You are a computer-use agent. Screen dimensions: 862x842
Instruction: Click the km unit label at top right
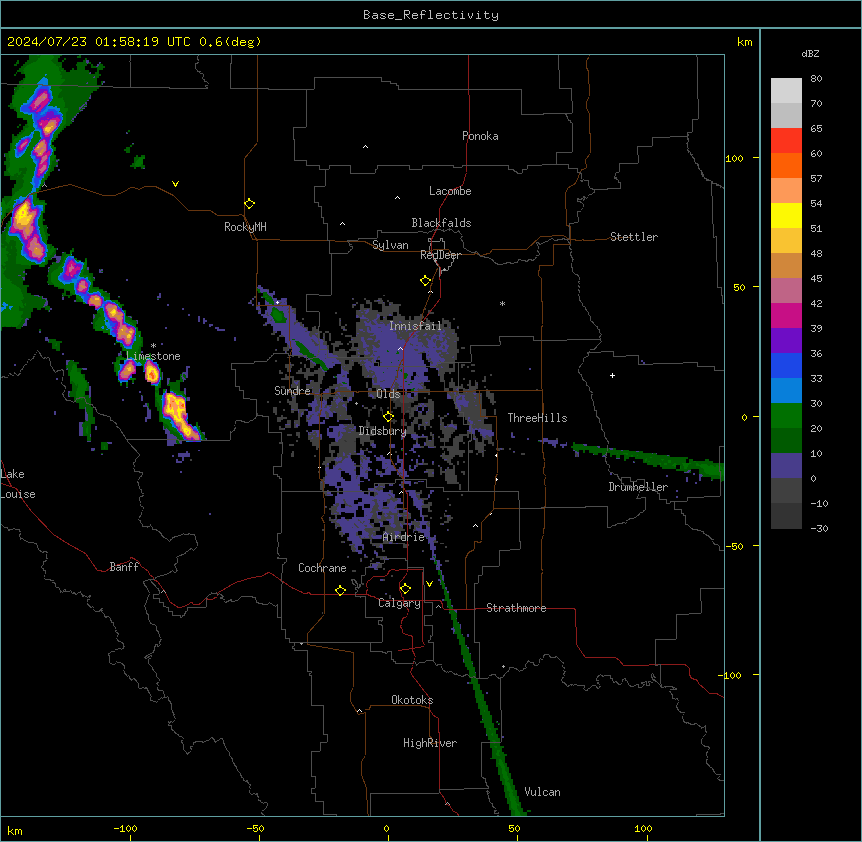744,42
